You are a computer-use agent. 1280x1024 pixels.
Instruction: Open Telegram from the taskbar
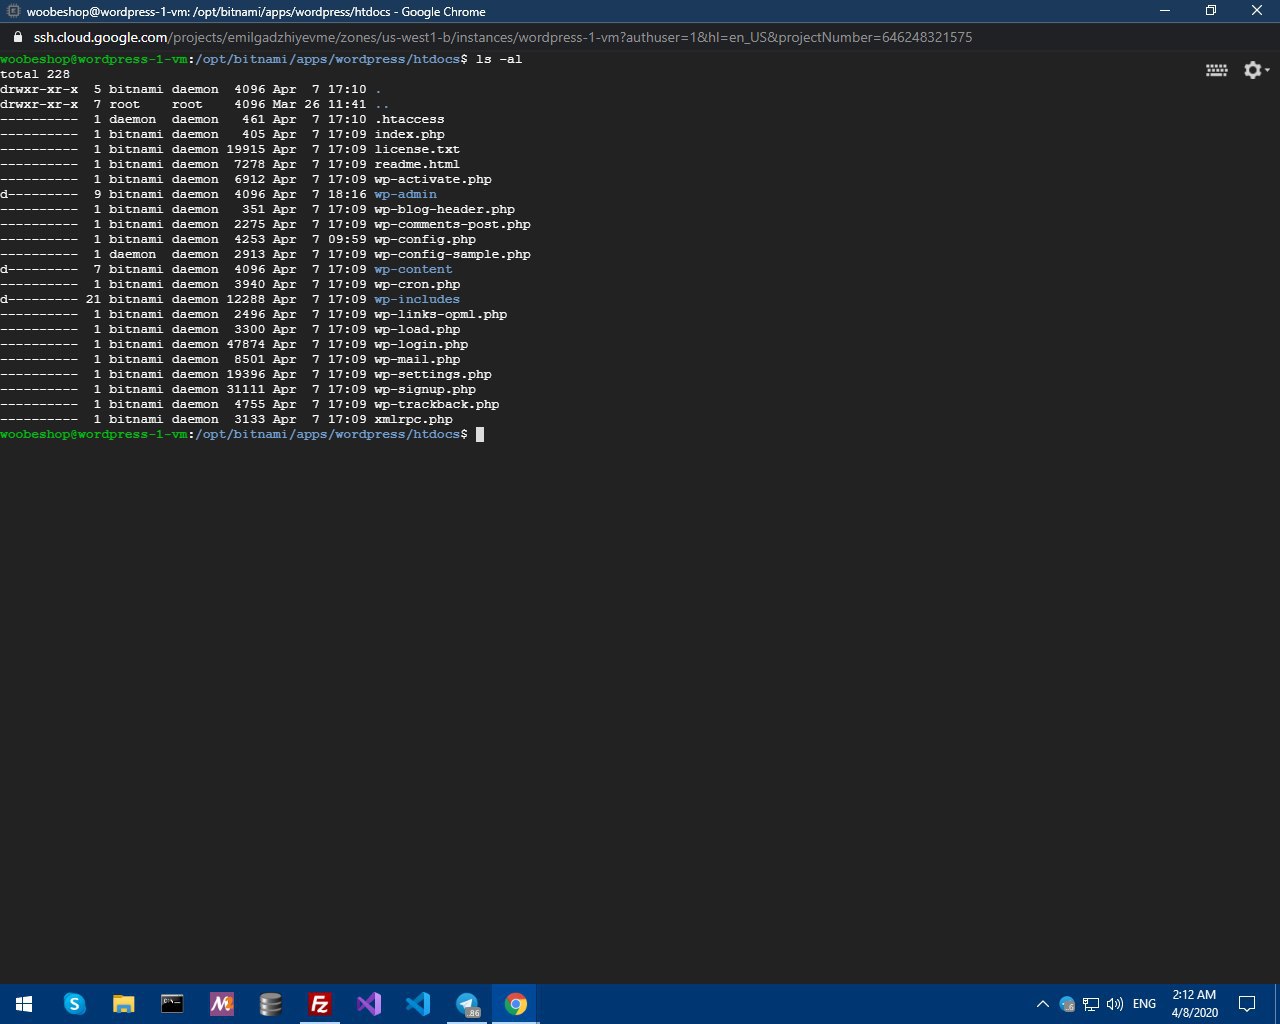click(x=466, y=1004)
